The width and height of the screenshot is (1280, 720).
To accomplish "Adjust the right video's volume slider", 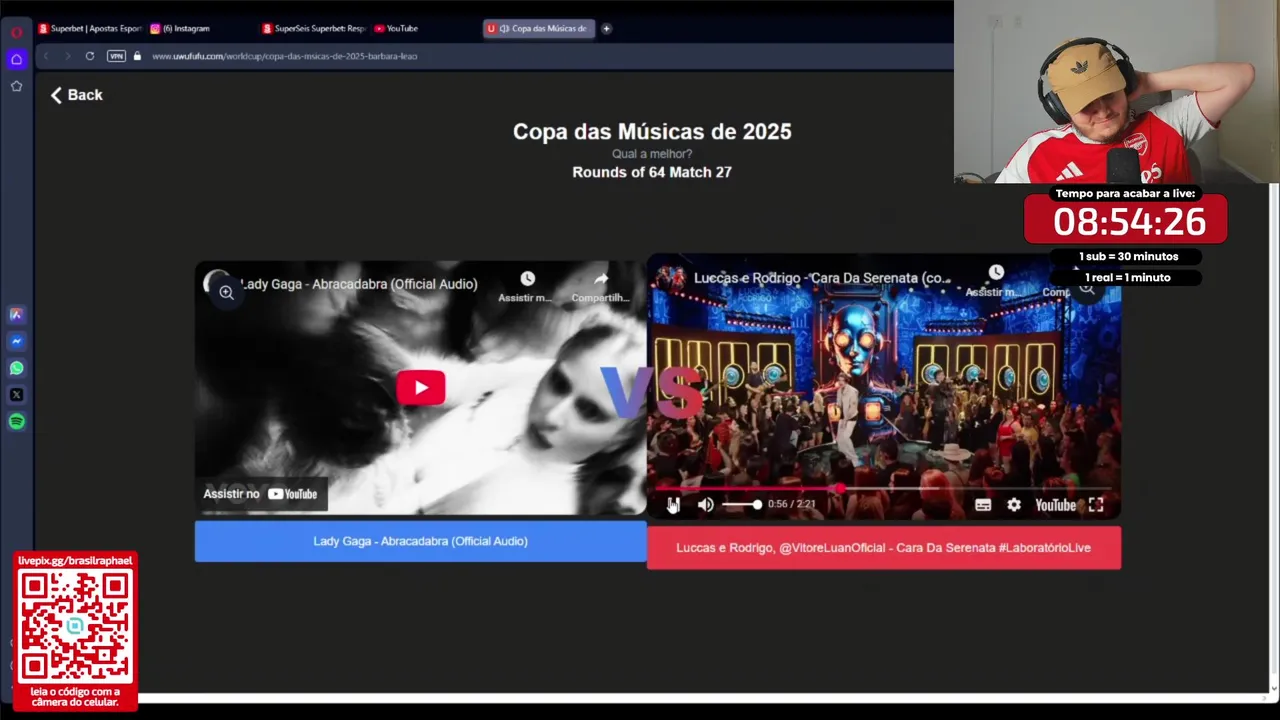I will (x=741, y=505).
